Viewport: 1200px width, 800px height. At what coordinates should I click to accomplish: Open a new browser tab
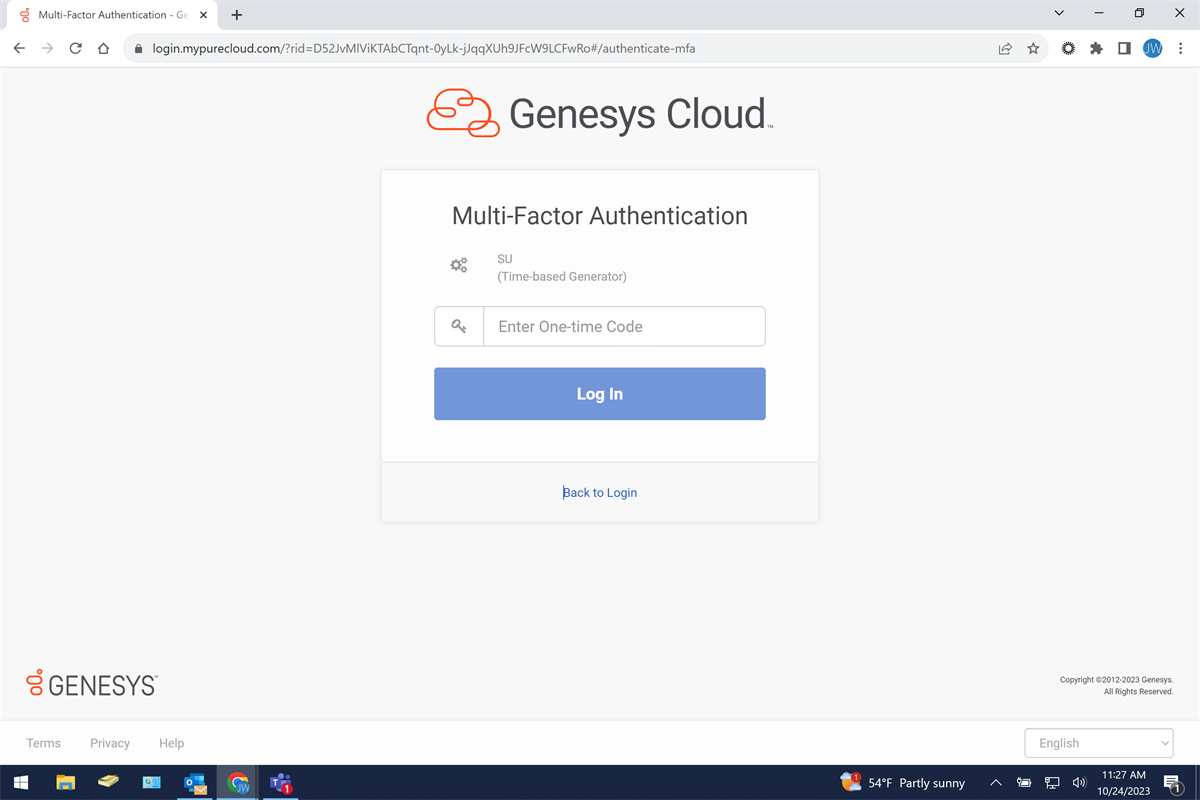[x=236, y=14]
